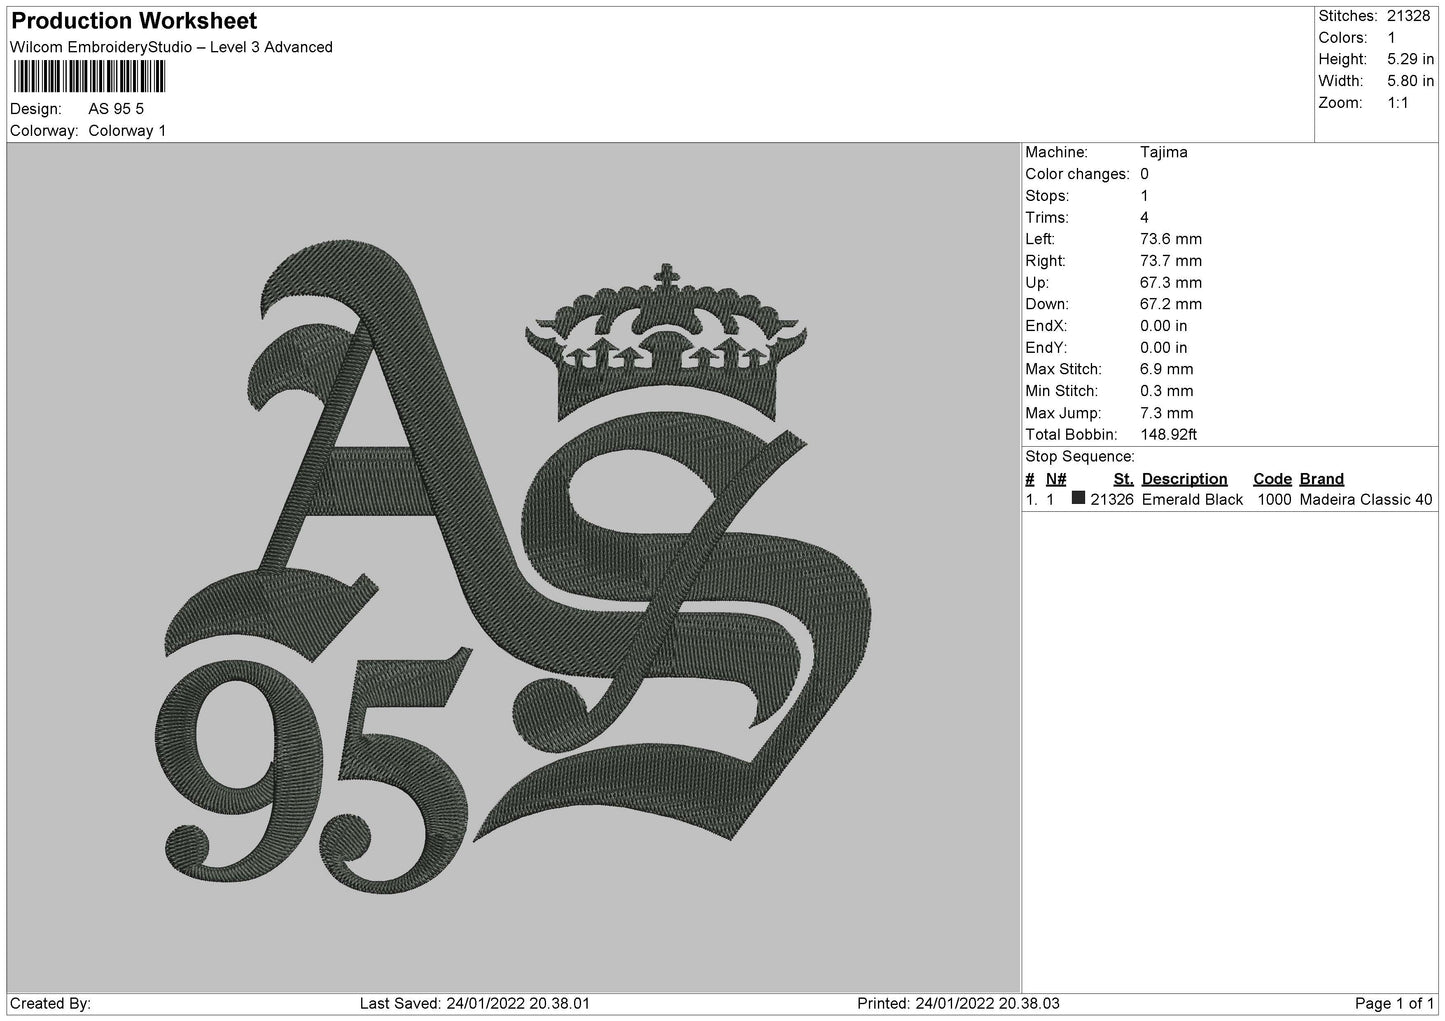Click the Code column header
1445x1021 pixels.
tap(1272, 479)
